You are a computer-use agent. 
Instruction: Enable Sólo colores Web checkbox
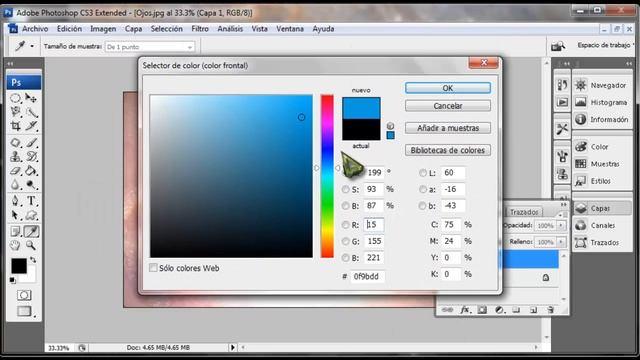coord(153,268)
